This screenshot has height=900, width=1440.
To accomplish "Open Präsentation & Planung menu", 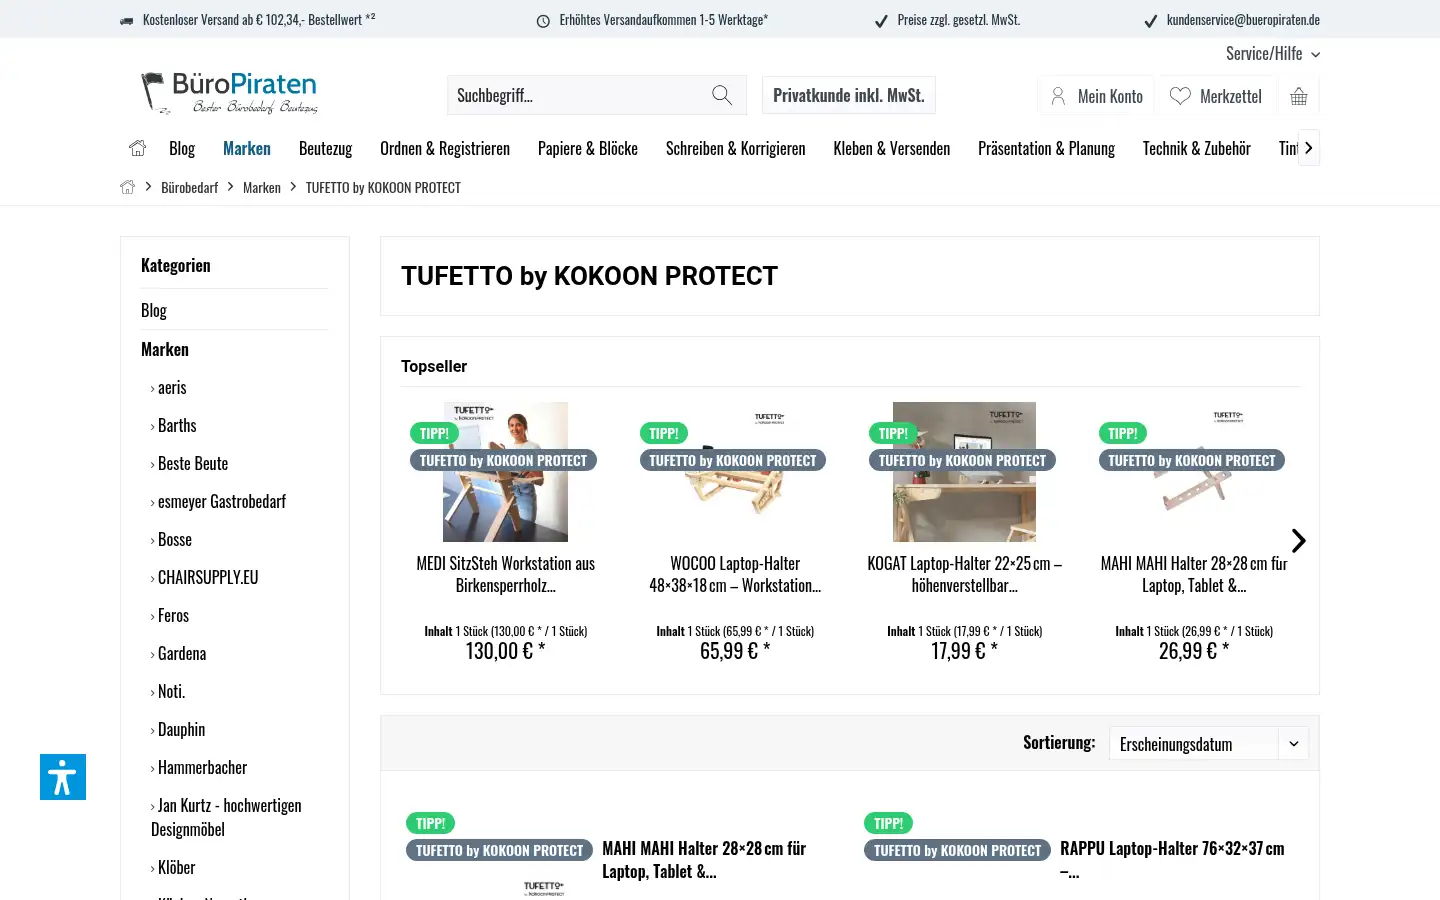I will coord(1046,148).
